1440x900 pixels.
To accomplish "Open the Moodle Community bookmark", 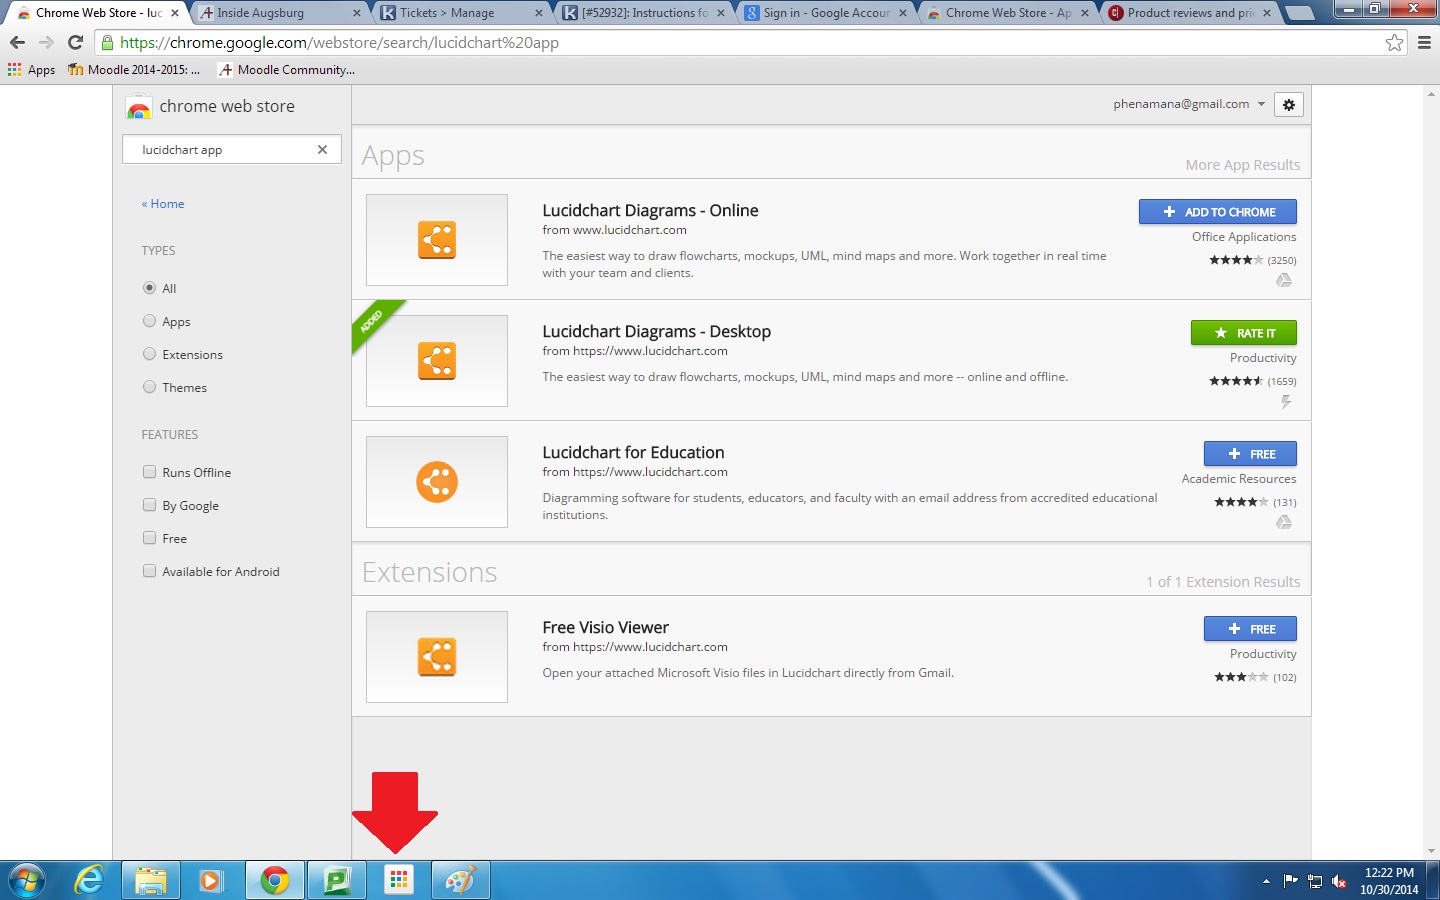I will coord(287,70).
